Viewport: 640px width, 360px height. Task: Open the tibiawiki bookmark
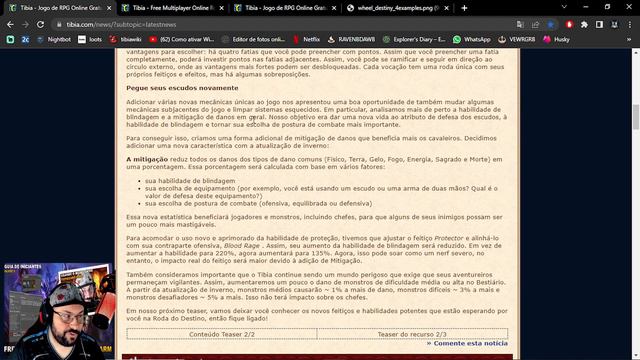pos(125,39)
